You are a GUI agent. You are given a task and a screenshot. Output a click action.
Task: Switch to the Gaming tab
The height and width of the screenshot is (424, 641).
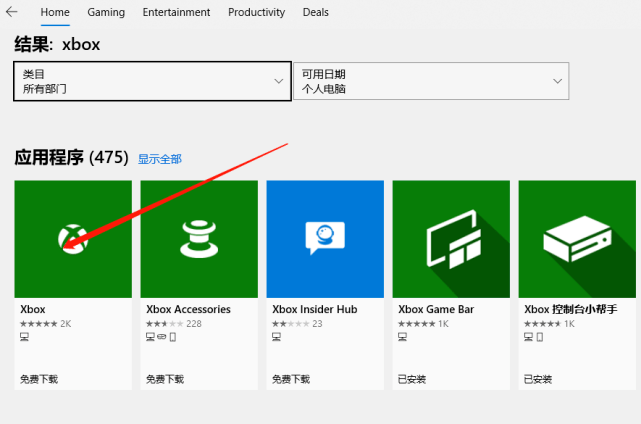tap(106, 12)
